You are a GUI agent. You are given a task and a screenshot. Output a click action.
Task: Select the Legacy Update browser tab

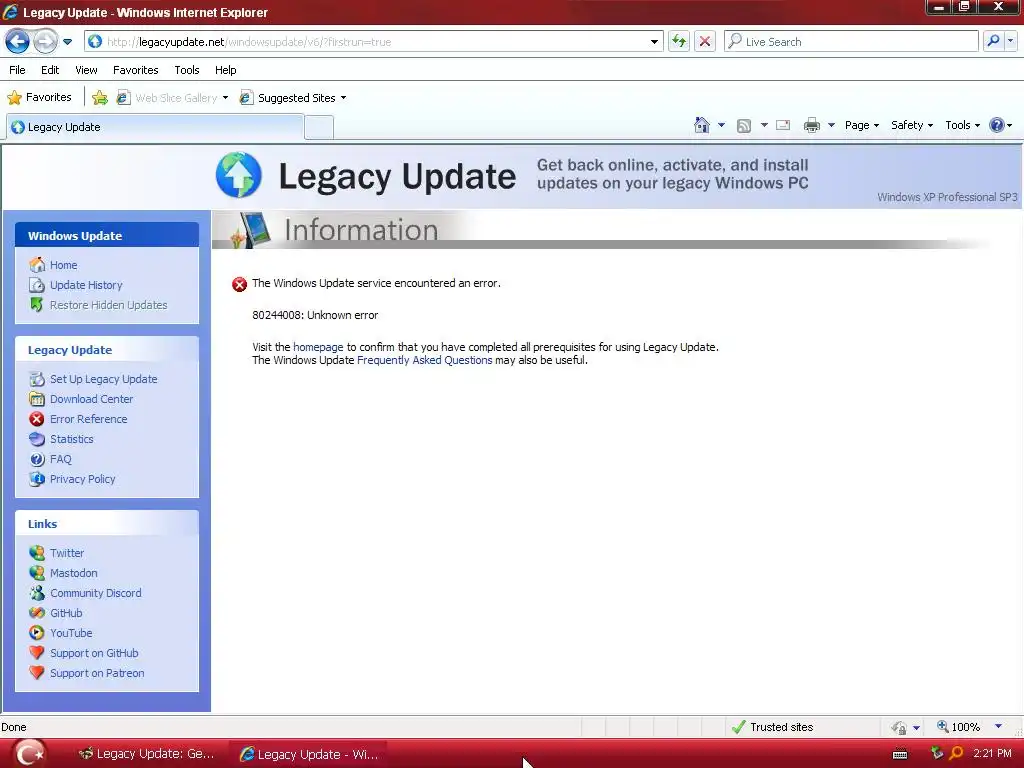point(155,127)
